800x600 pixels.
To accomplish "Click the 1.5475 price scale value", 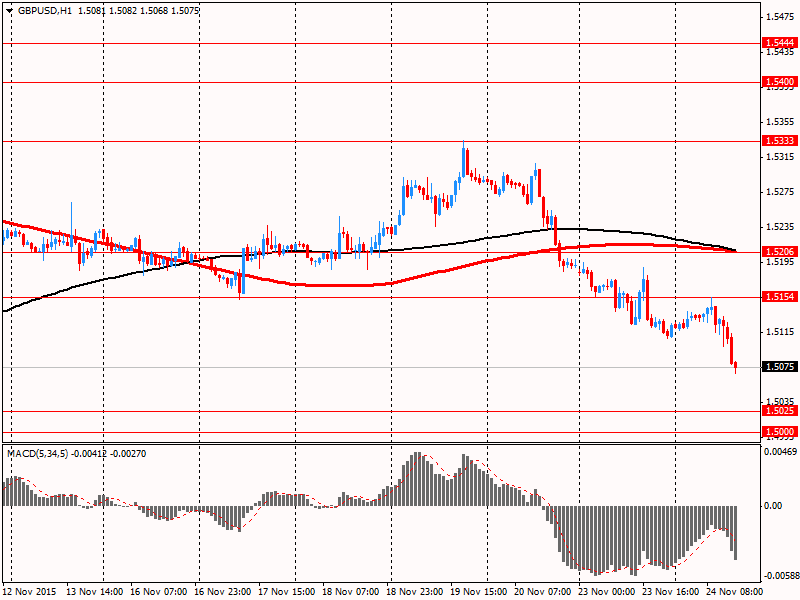I will point(780,17).
